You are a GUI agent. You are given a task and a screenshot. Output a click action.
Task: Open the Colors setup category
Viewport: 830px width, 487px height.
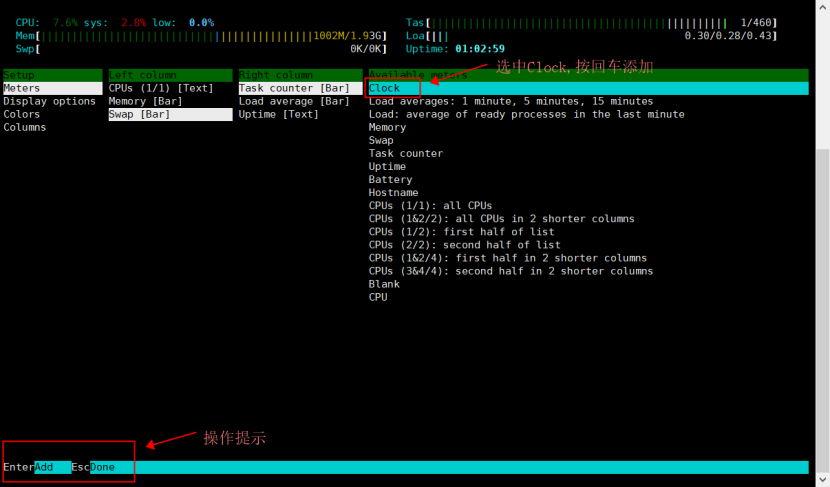(x=22, y=114)
